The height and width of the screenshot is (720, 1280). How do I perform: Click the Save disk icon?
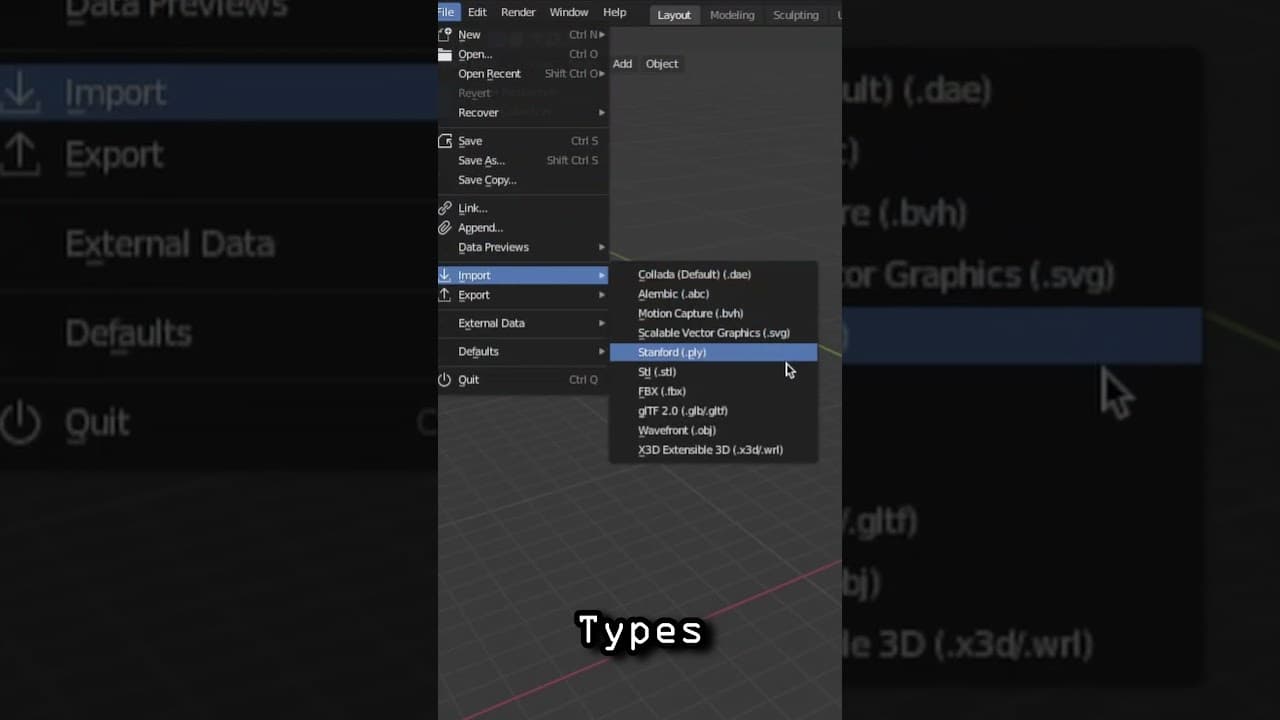pos(445,141)
